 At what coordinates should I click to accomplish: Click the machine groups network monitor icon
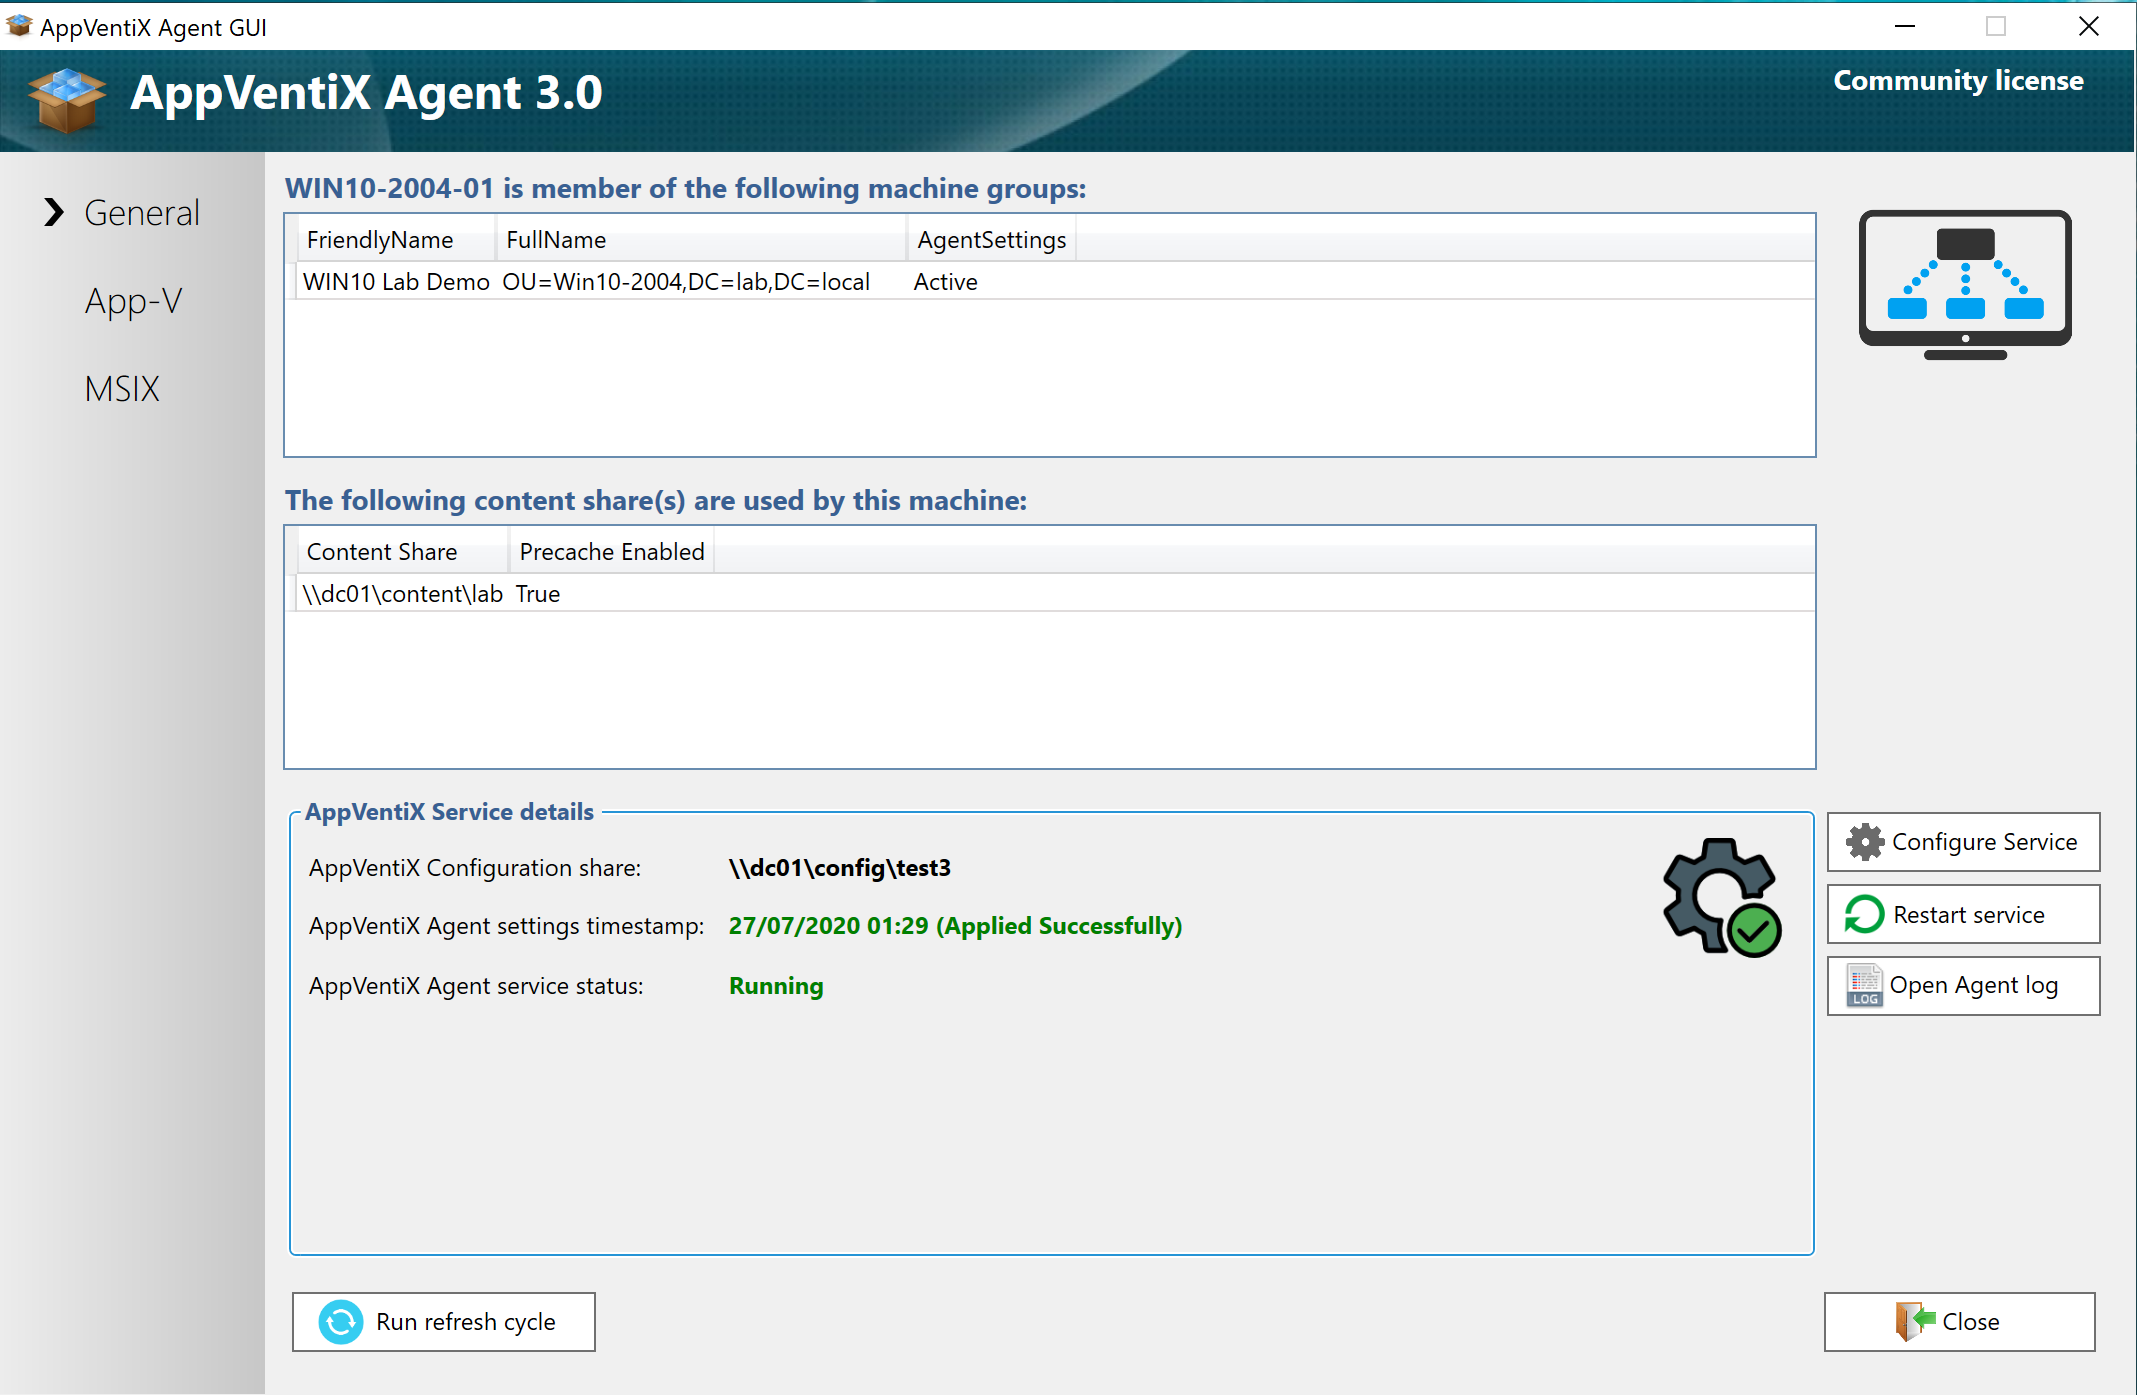pyautogui.click(x=1965, y=285)
